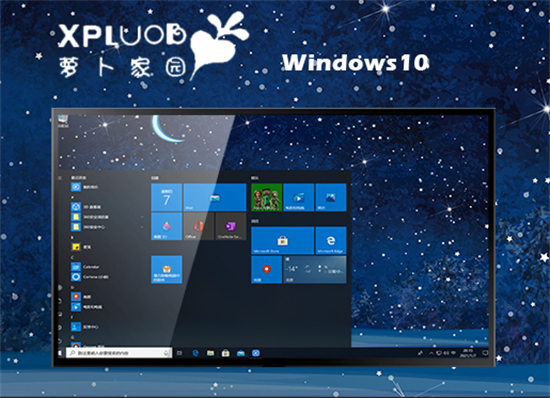Click the taskbar clock and date
Image resolution: width=550 pixels, height=398 pixels.
(x=468, y=353)
